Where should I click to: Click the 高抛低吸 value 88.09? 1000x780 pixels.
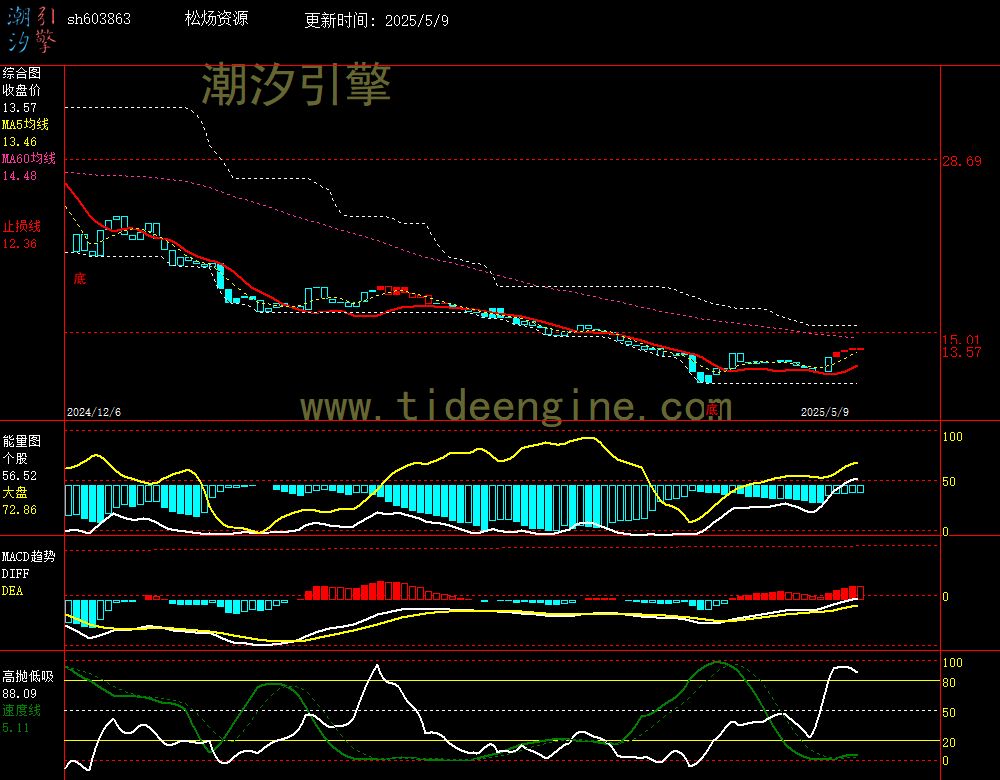tap(20, 693)
